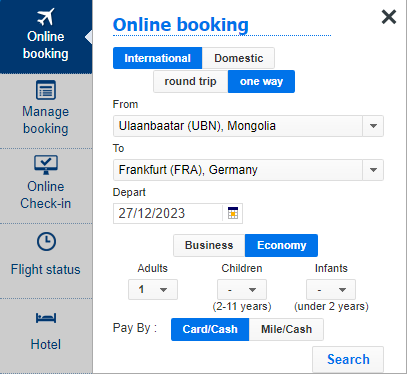407x374 pixels.
Task: Open the Adults count dropdown
Action: (x=153, y=289)
